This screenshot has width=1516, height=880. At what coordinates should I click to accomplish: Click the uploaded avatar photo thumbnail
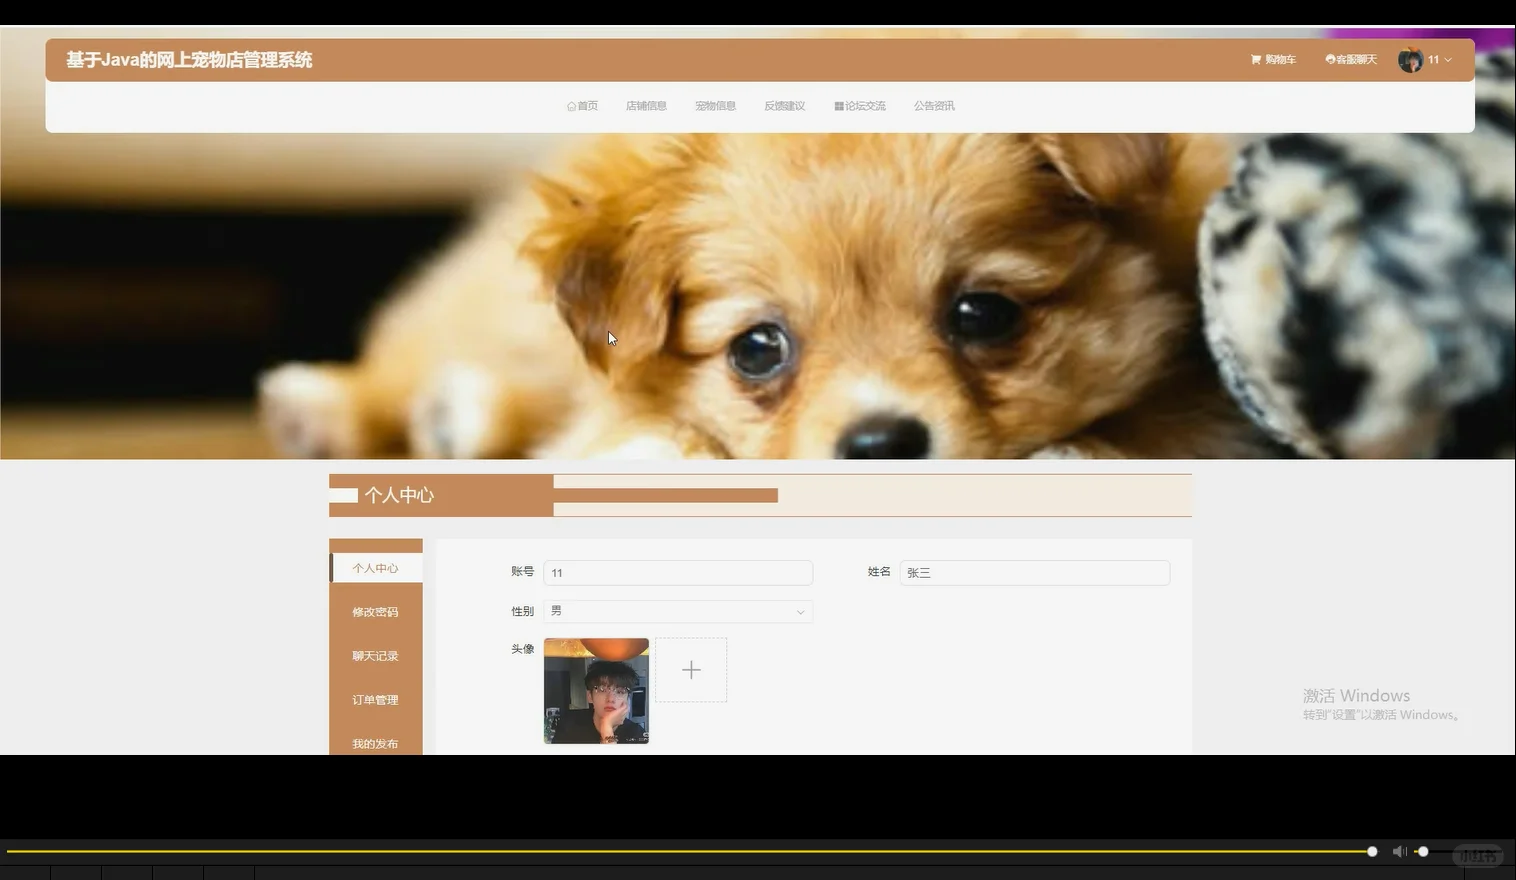click(596, 691)
